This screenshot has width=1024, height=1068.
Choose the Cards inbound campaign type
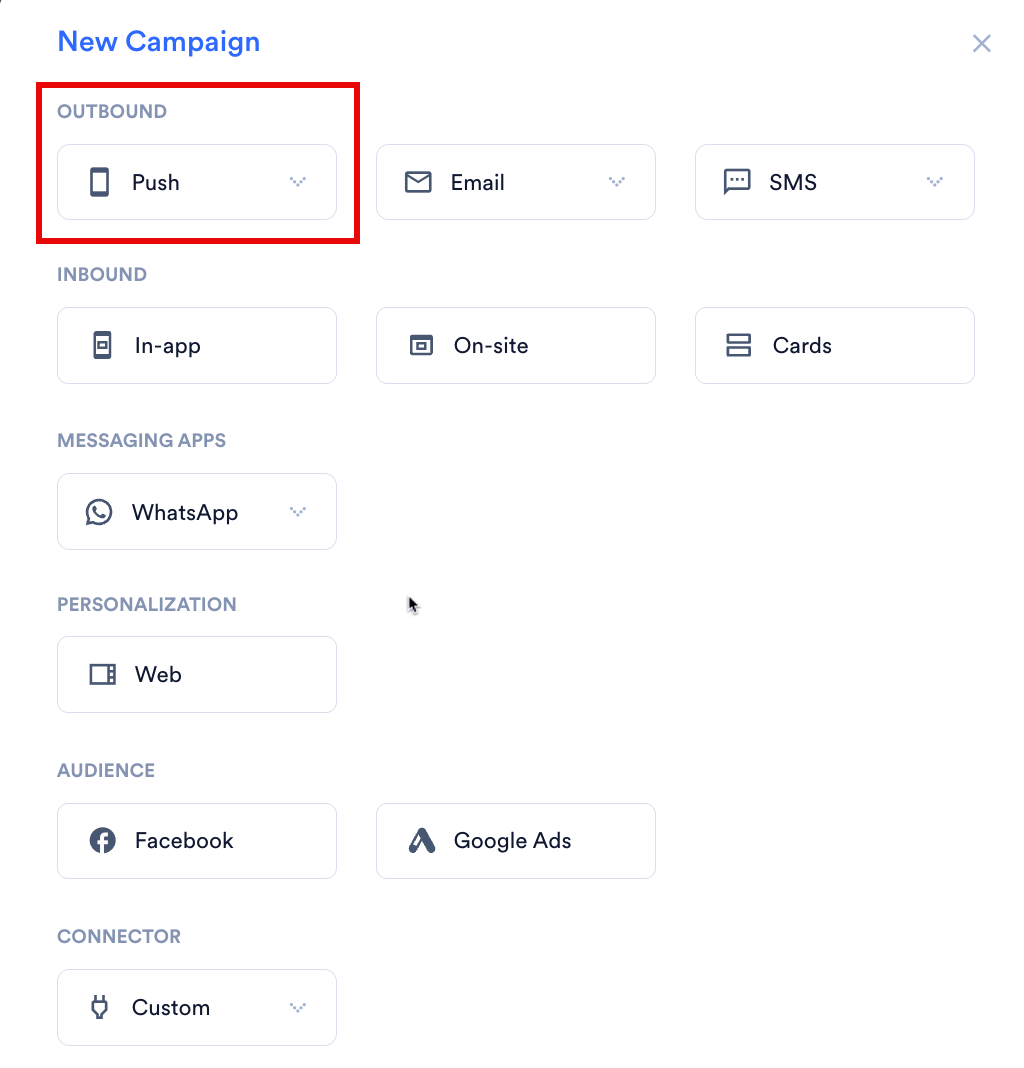click(835, 345)
